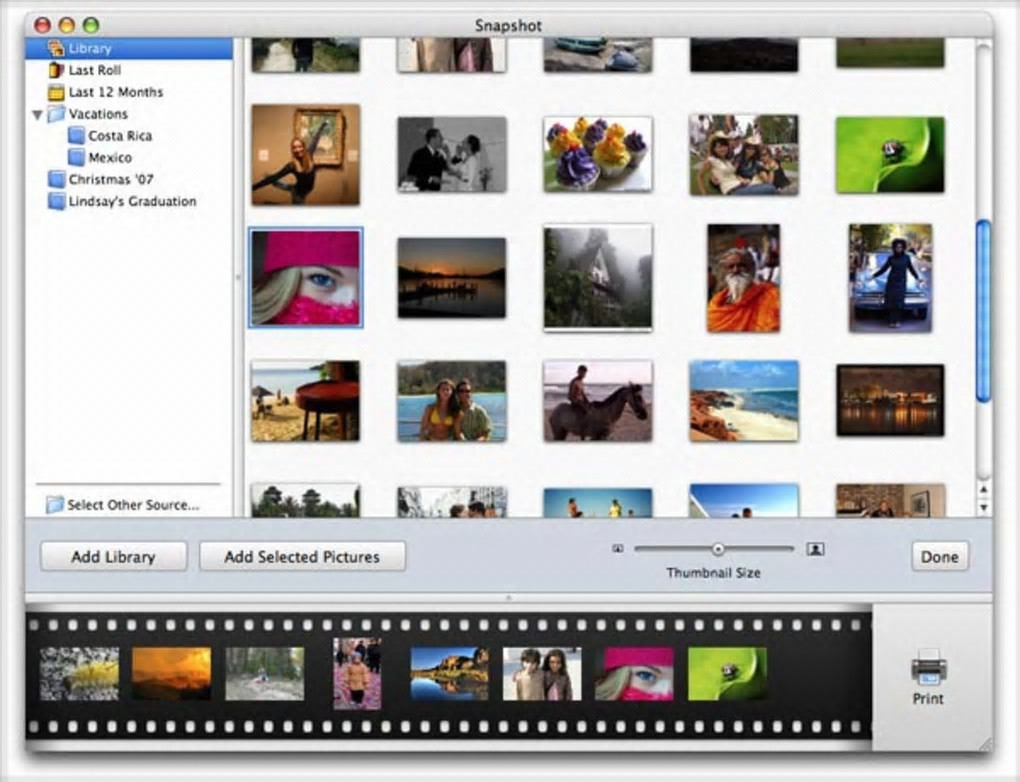Open the Last Roll source
The image size is (1020, 782).
[95, 70]
